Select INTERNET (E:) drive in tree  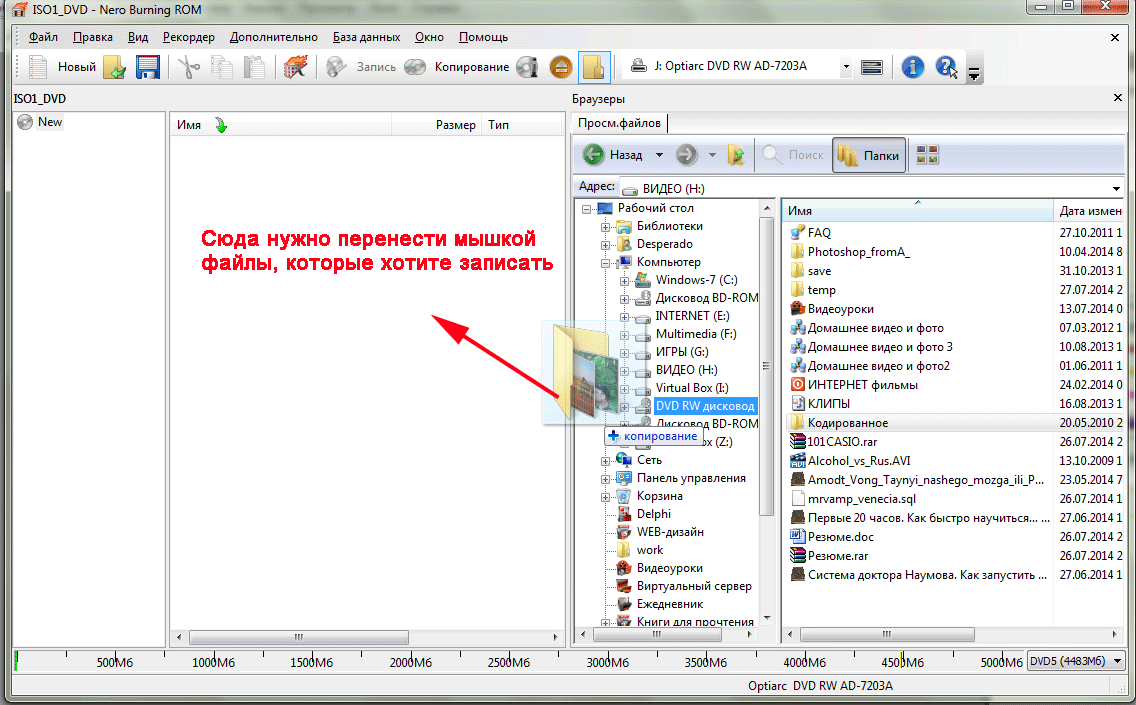tap(692, 316)
